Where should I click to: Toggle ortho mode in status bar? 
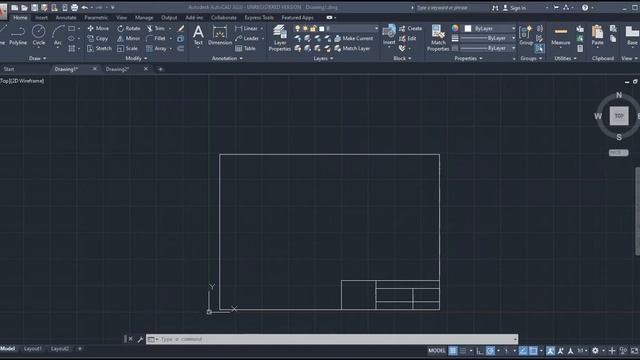pos(480,351)
